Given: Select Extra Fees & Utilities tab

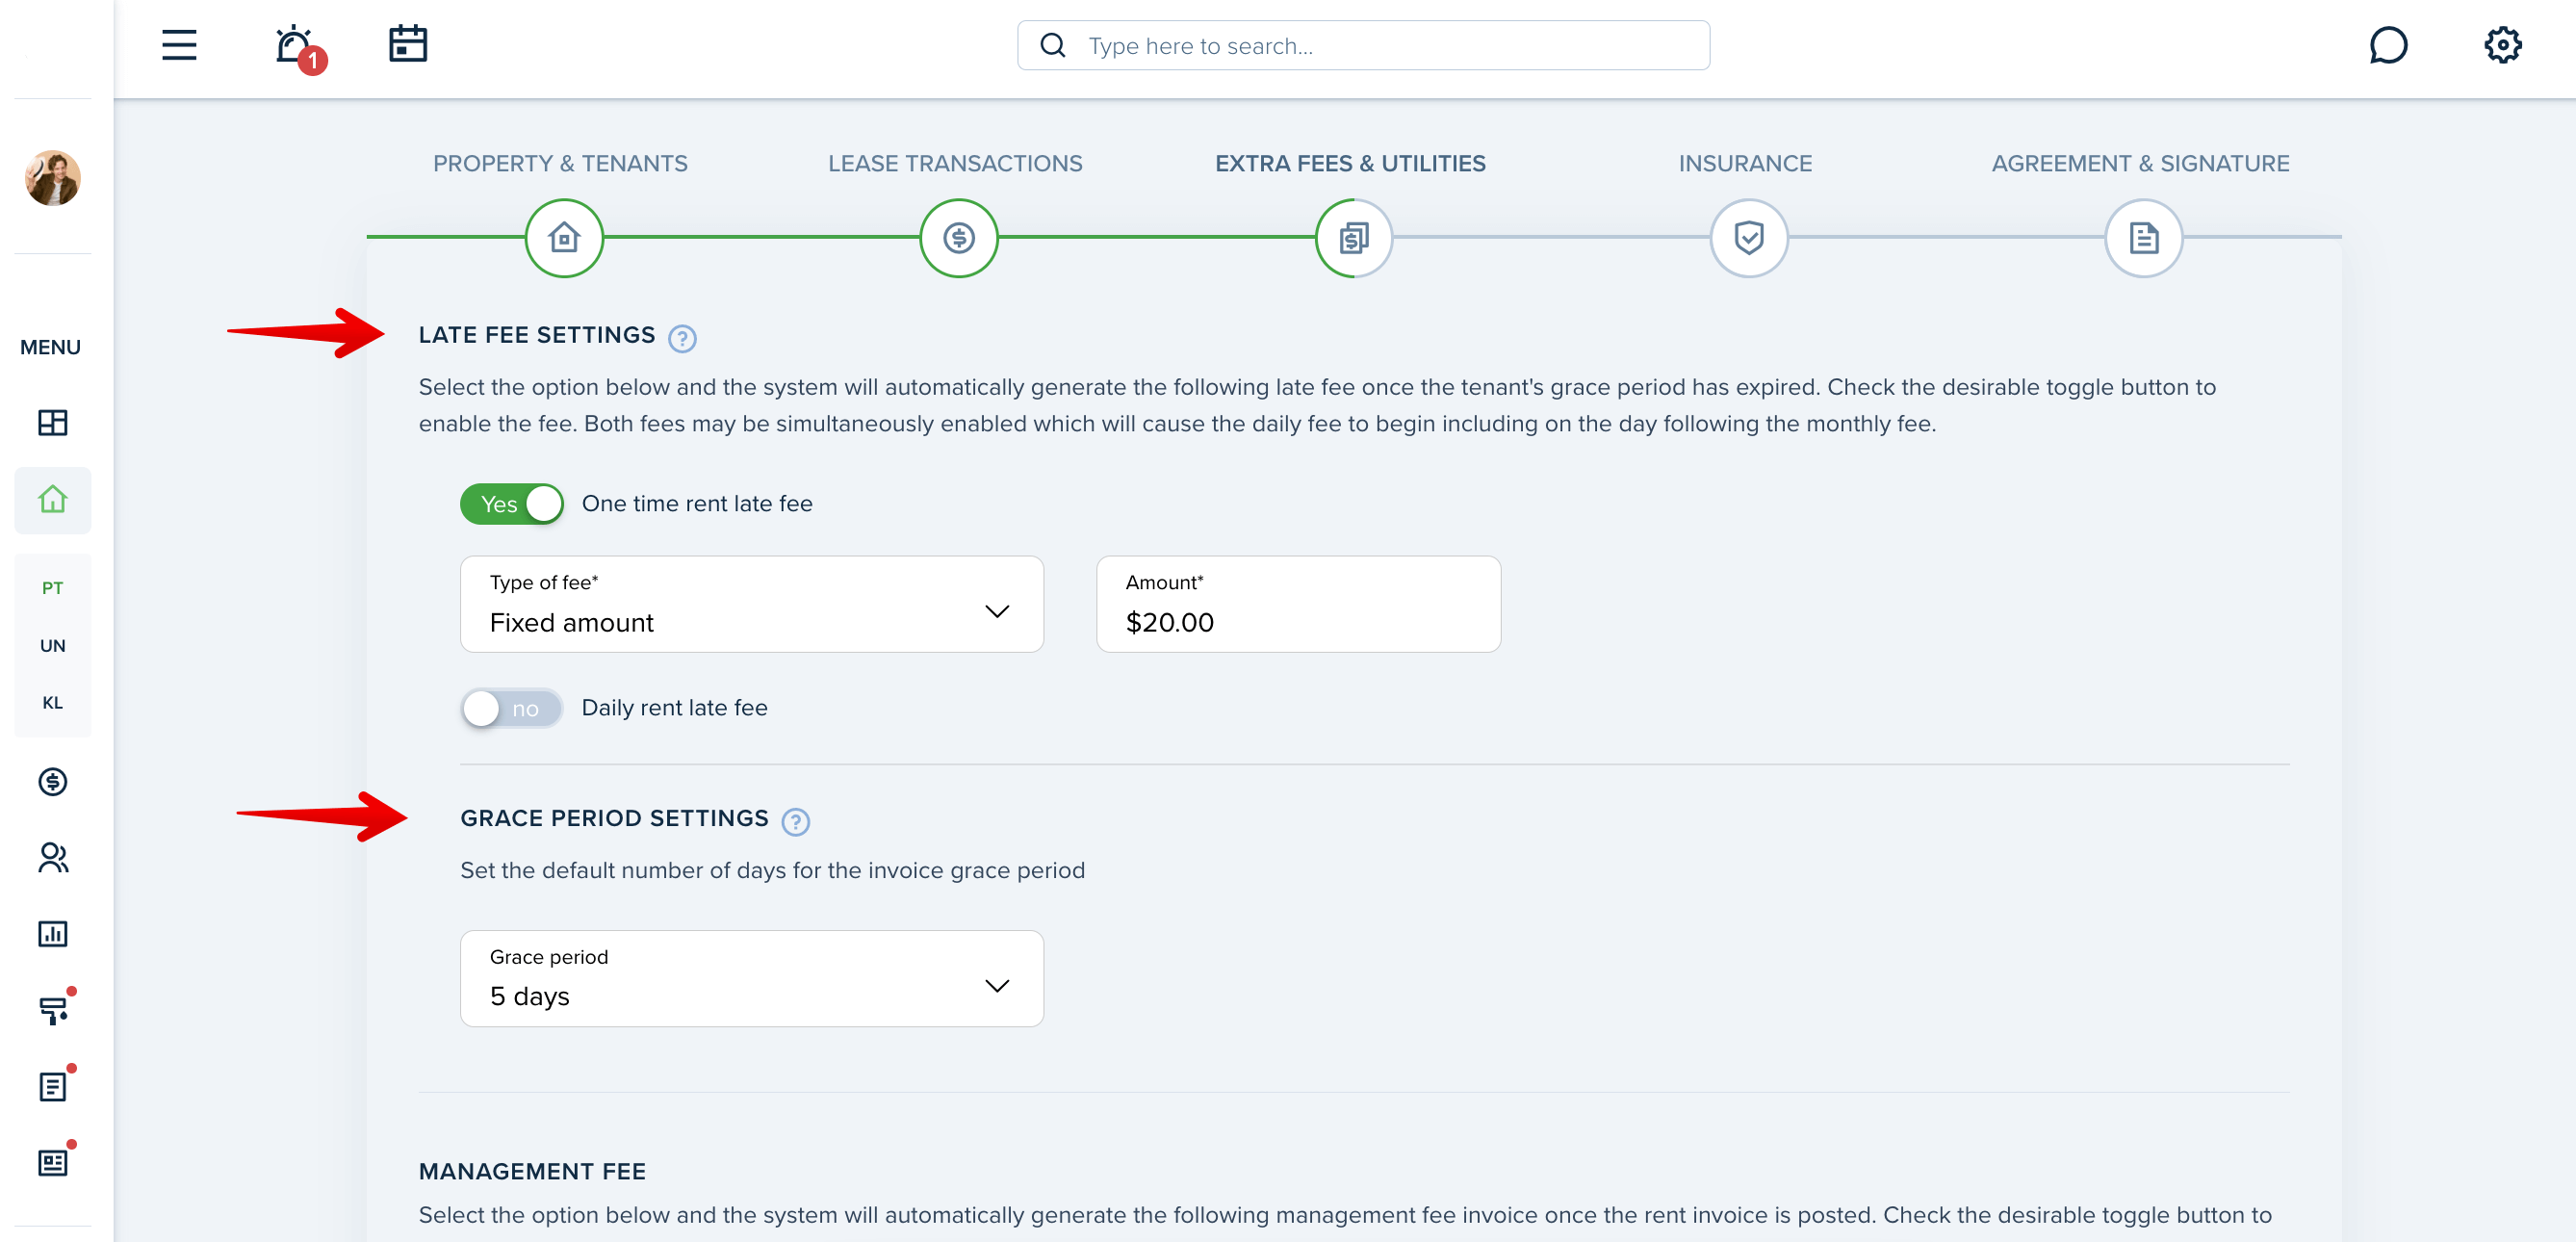Looking at the screenshot, I should point(1350,163).
